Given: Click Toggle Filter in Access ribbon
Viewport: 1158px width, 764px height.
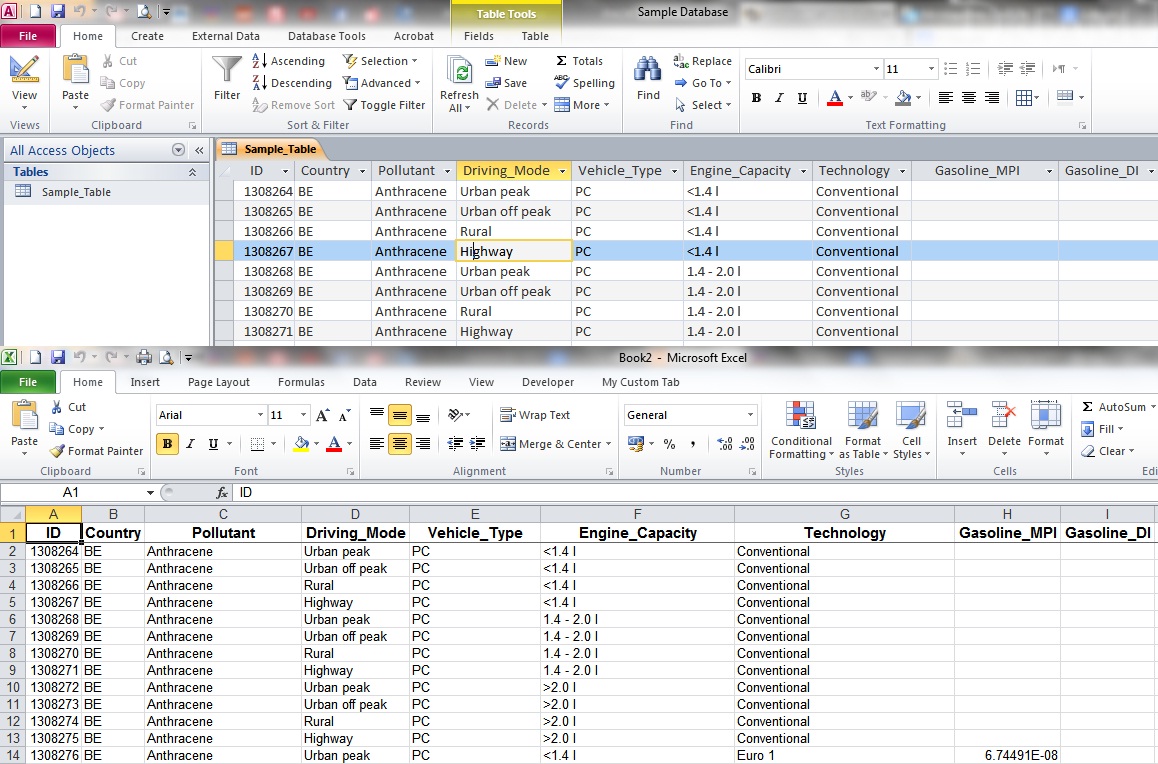Looking at the screenshot, I should click(x=384, y=105).
